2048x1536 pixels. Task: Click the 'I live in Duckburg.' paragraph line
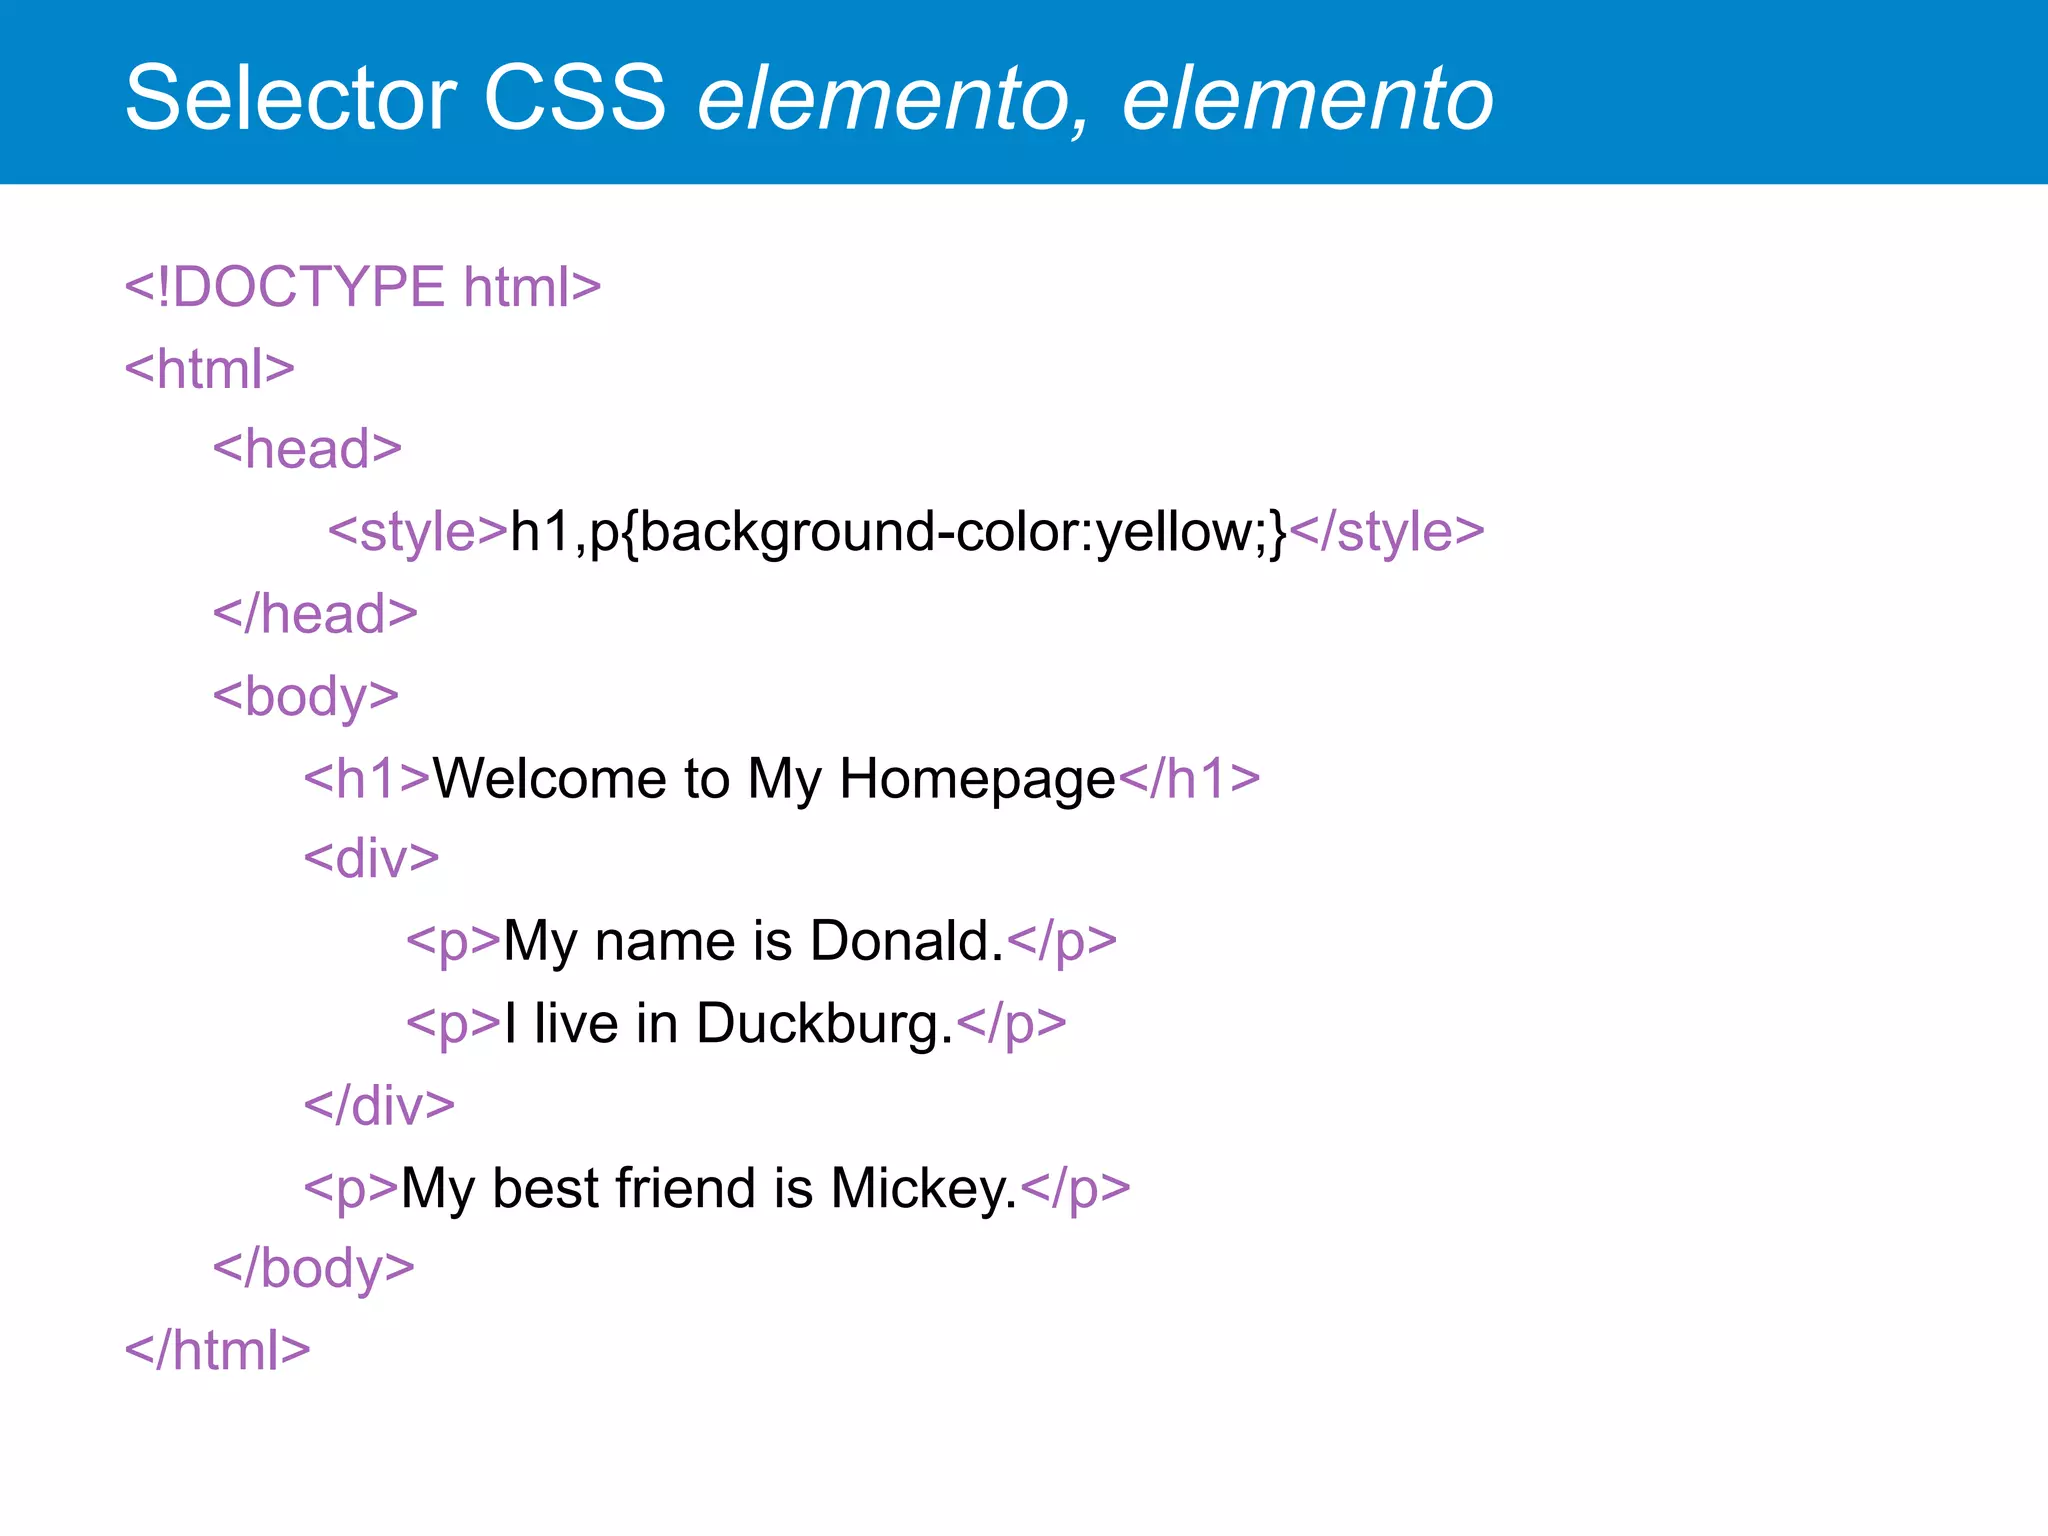[736, 1025]
